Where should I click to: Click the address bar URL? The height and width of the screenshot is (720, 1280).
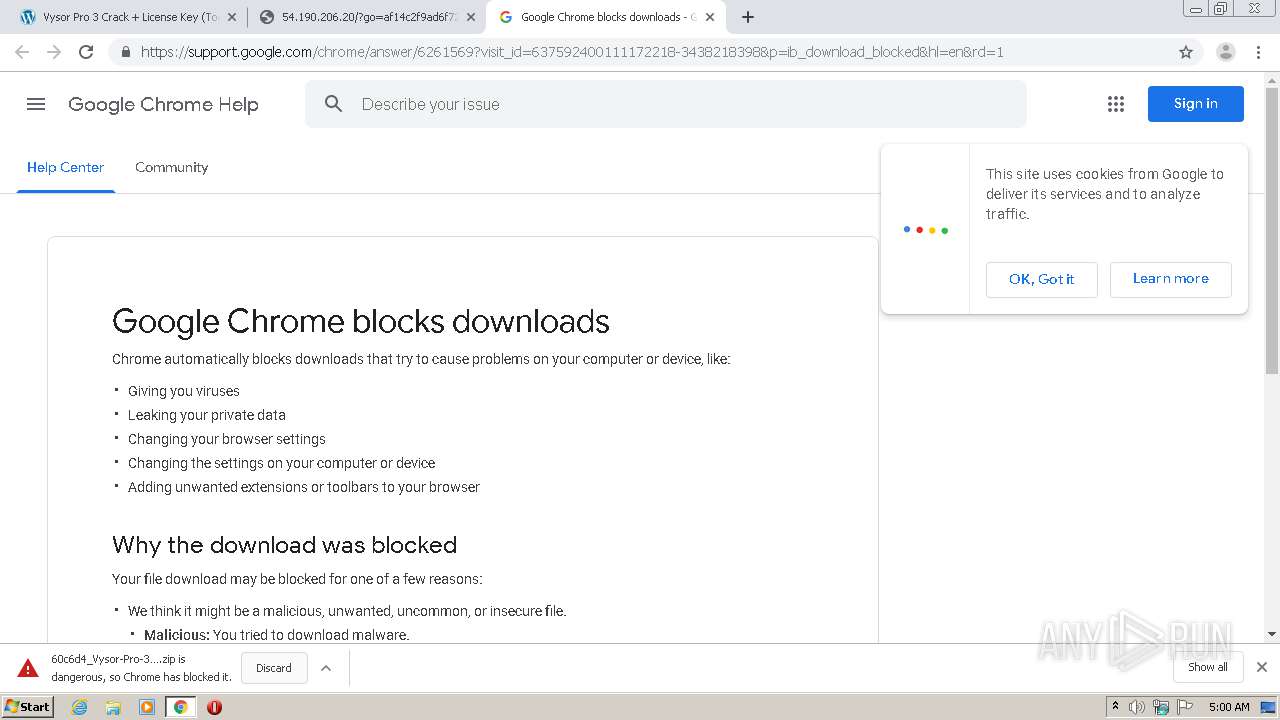pyautogui.click(x=572, y=52)
